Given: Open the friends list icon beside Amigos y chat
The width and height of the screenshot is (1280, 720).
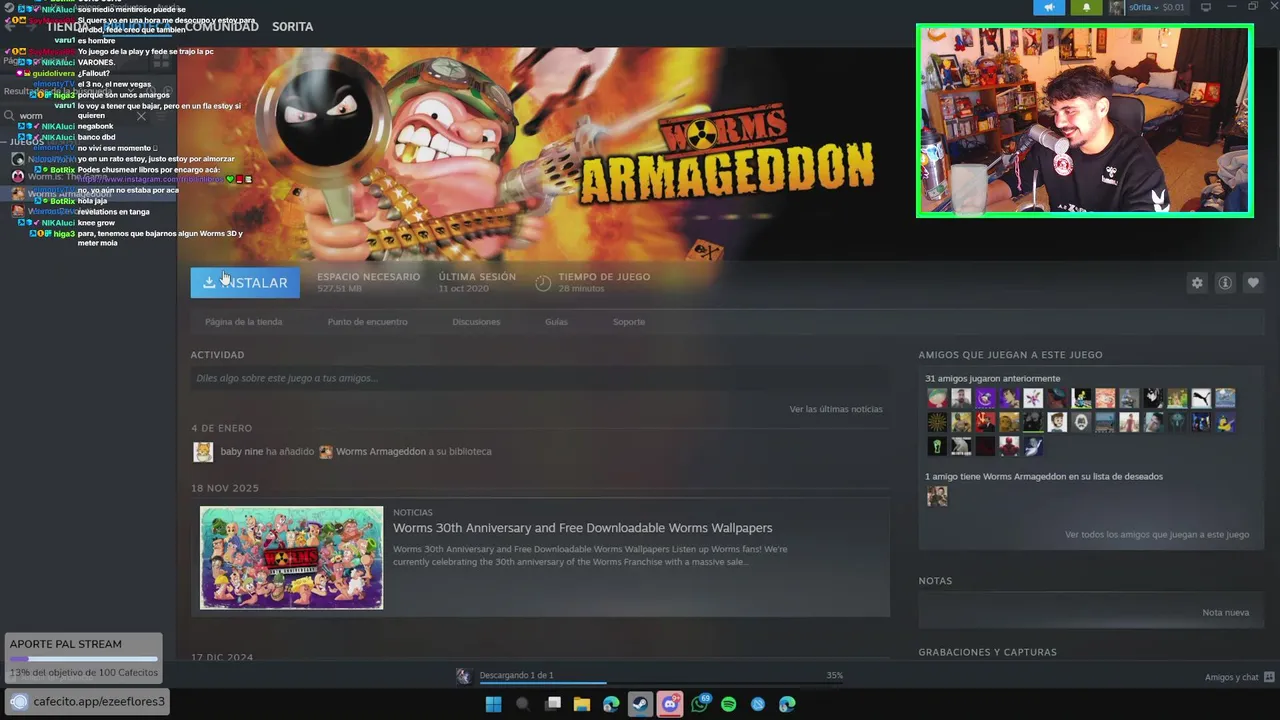Looking at the screenshot, I should click(x=1268, y=677).
